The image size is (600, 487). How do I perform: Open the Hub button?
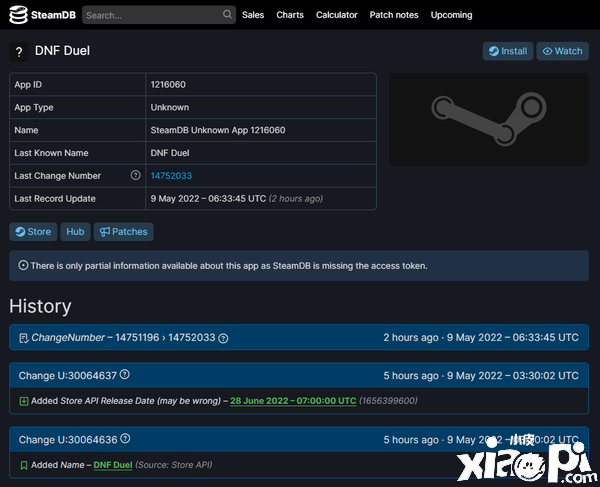[x=75, y=232]
